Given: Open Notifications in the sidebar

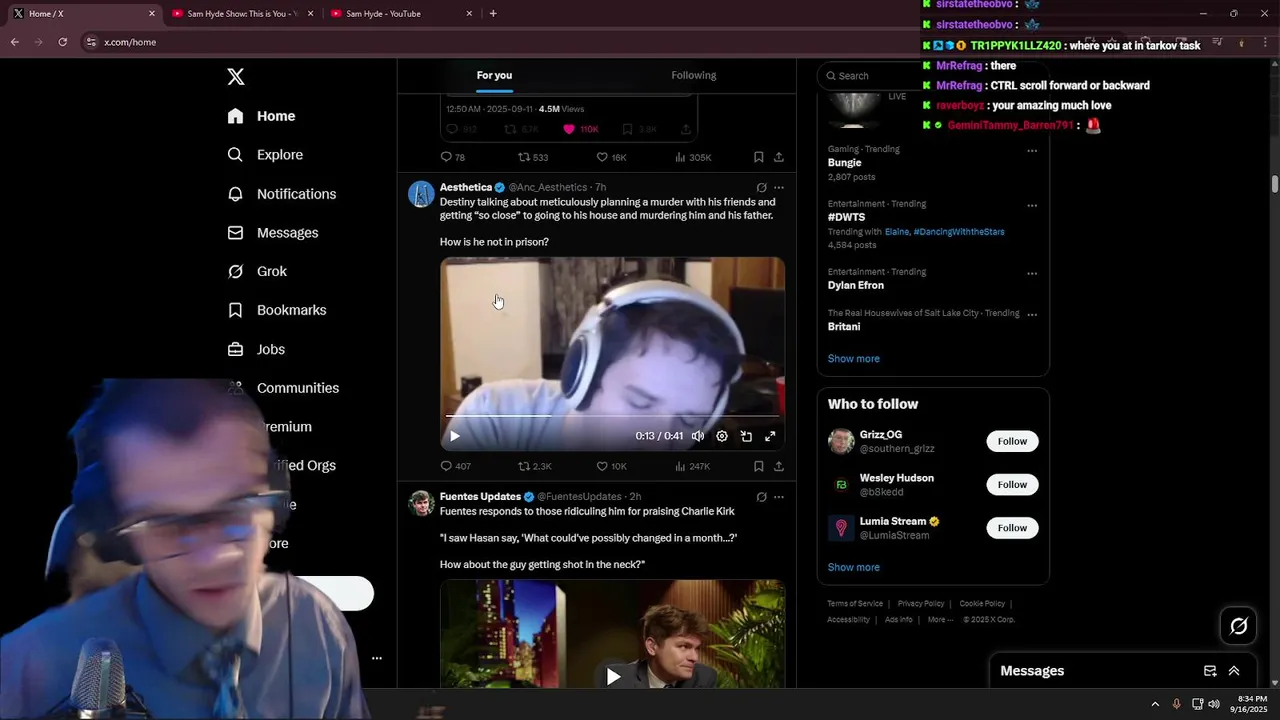Looking at the screenshot, I should pos(281,194).
